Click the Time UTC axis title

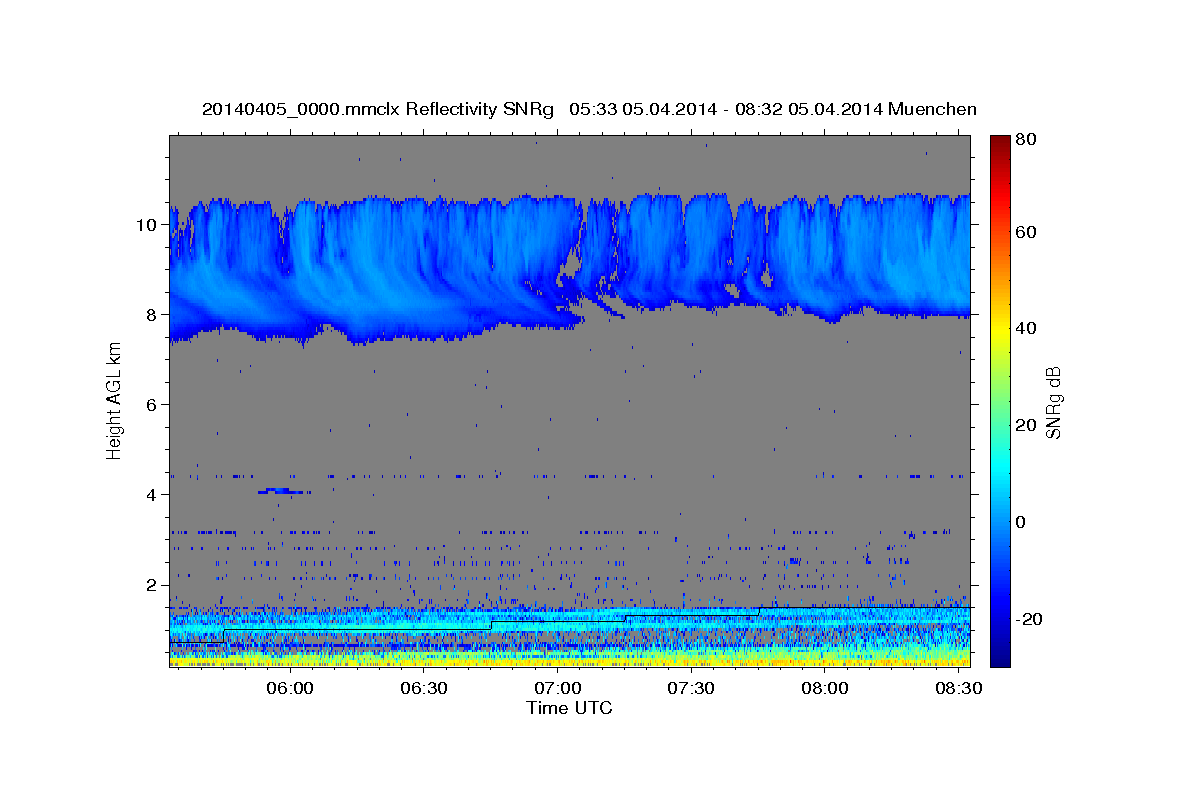click(569, 708)
